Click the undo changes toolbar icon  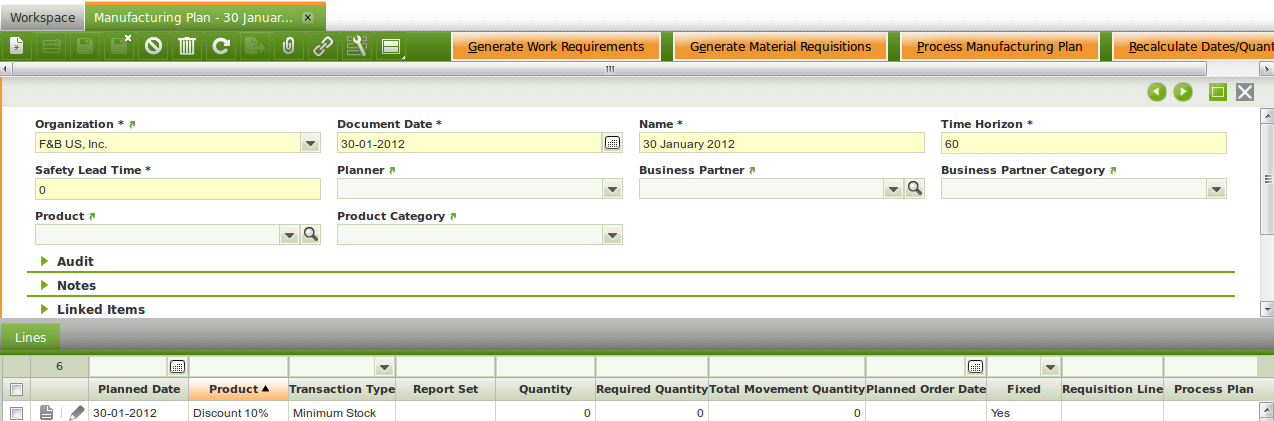click(x=153, y=46)
